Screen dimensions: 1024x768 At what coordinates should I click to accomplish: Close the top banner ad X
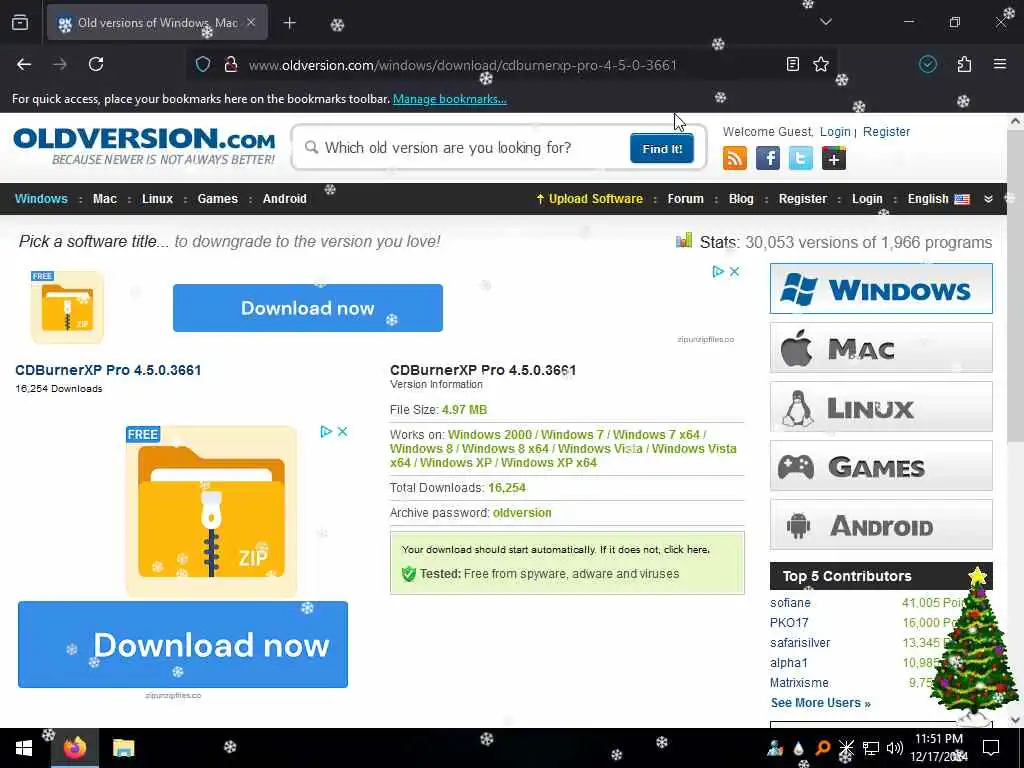[734, 271]
